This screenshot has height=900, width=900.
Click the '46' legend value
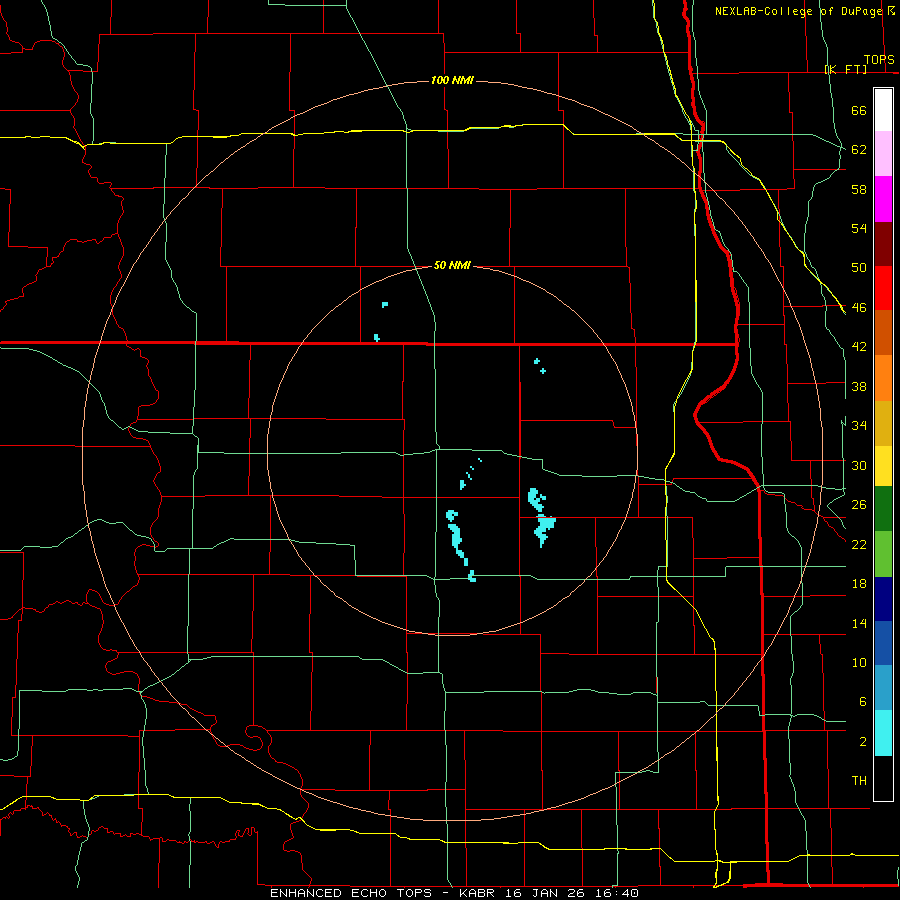click(x=859, y=308)
